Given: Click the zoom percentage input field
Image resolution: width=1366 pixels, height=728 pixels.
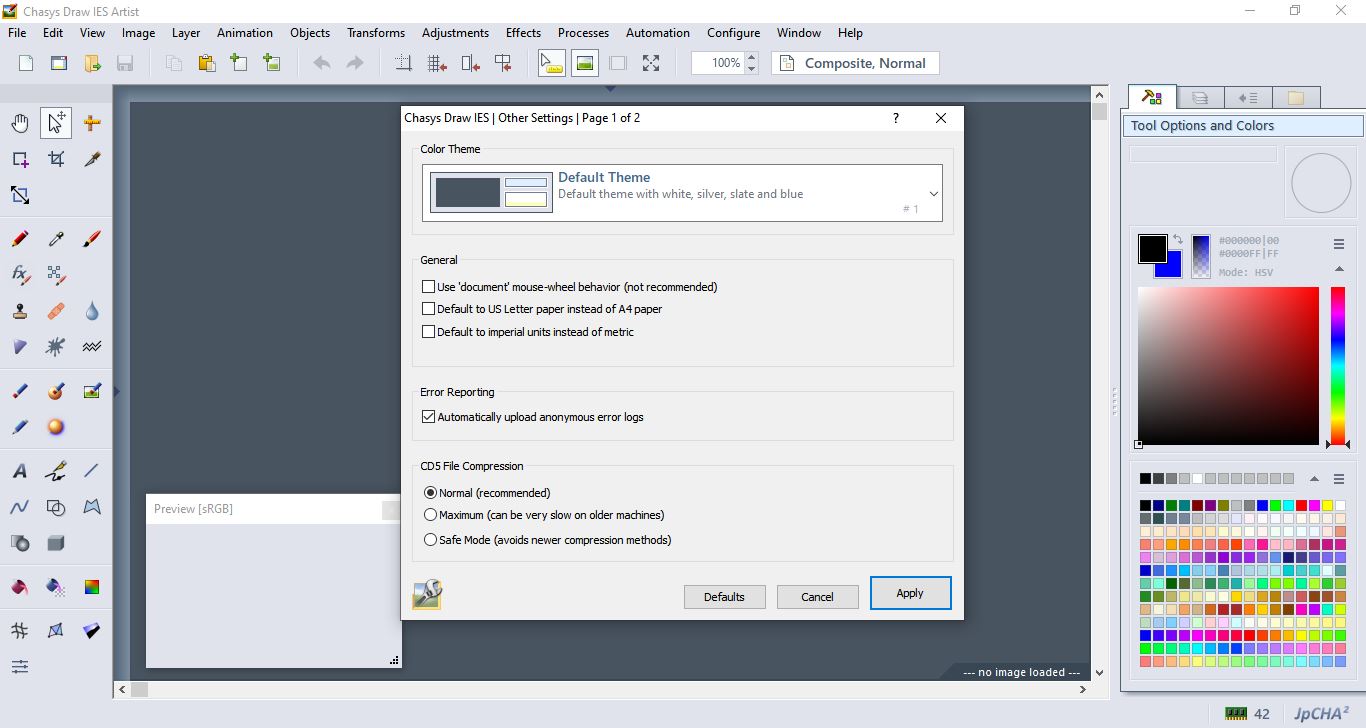Looking at the screenshot, I should 718,63.
